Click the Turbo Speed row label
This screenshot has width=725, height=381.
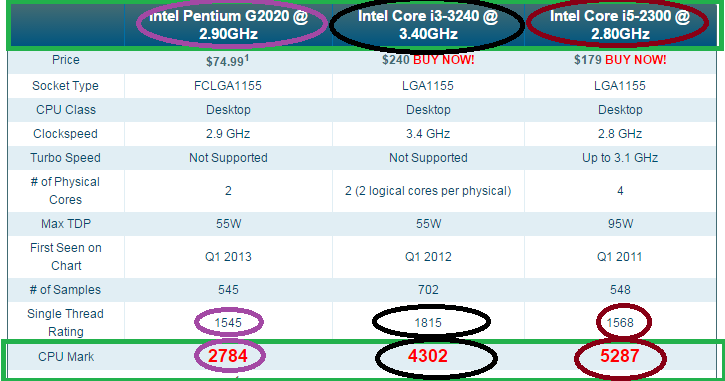[65, 158]
